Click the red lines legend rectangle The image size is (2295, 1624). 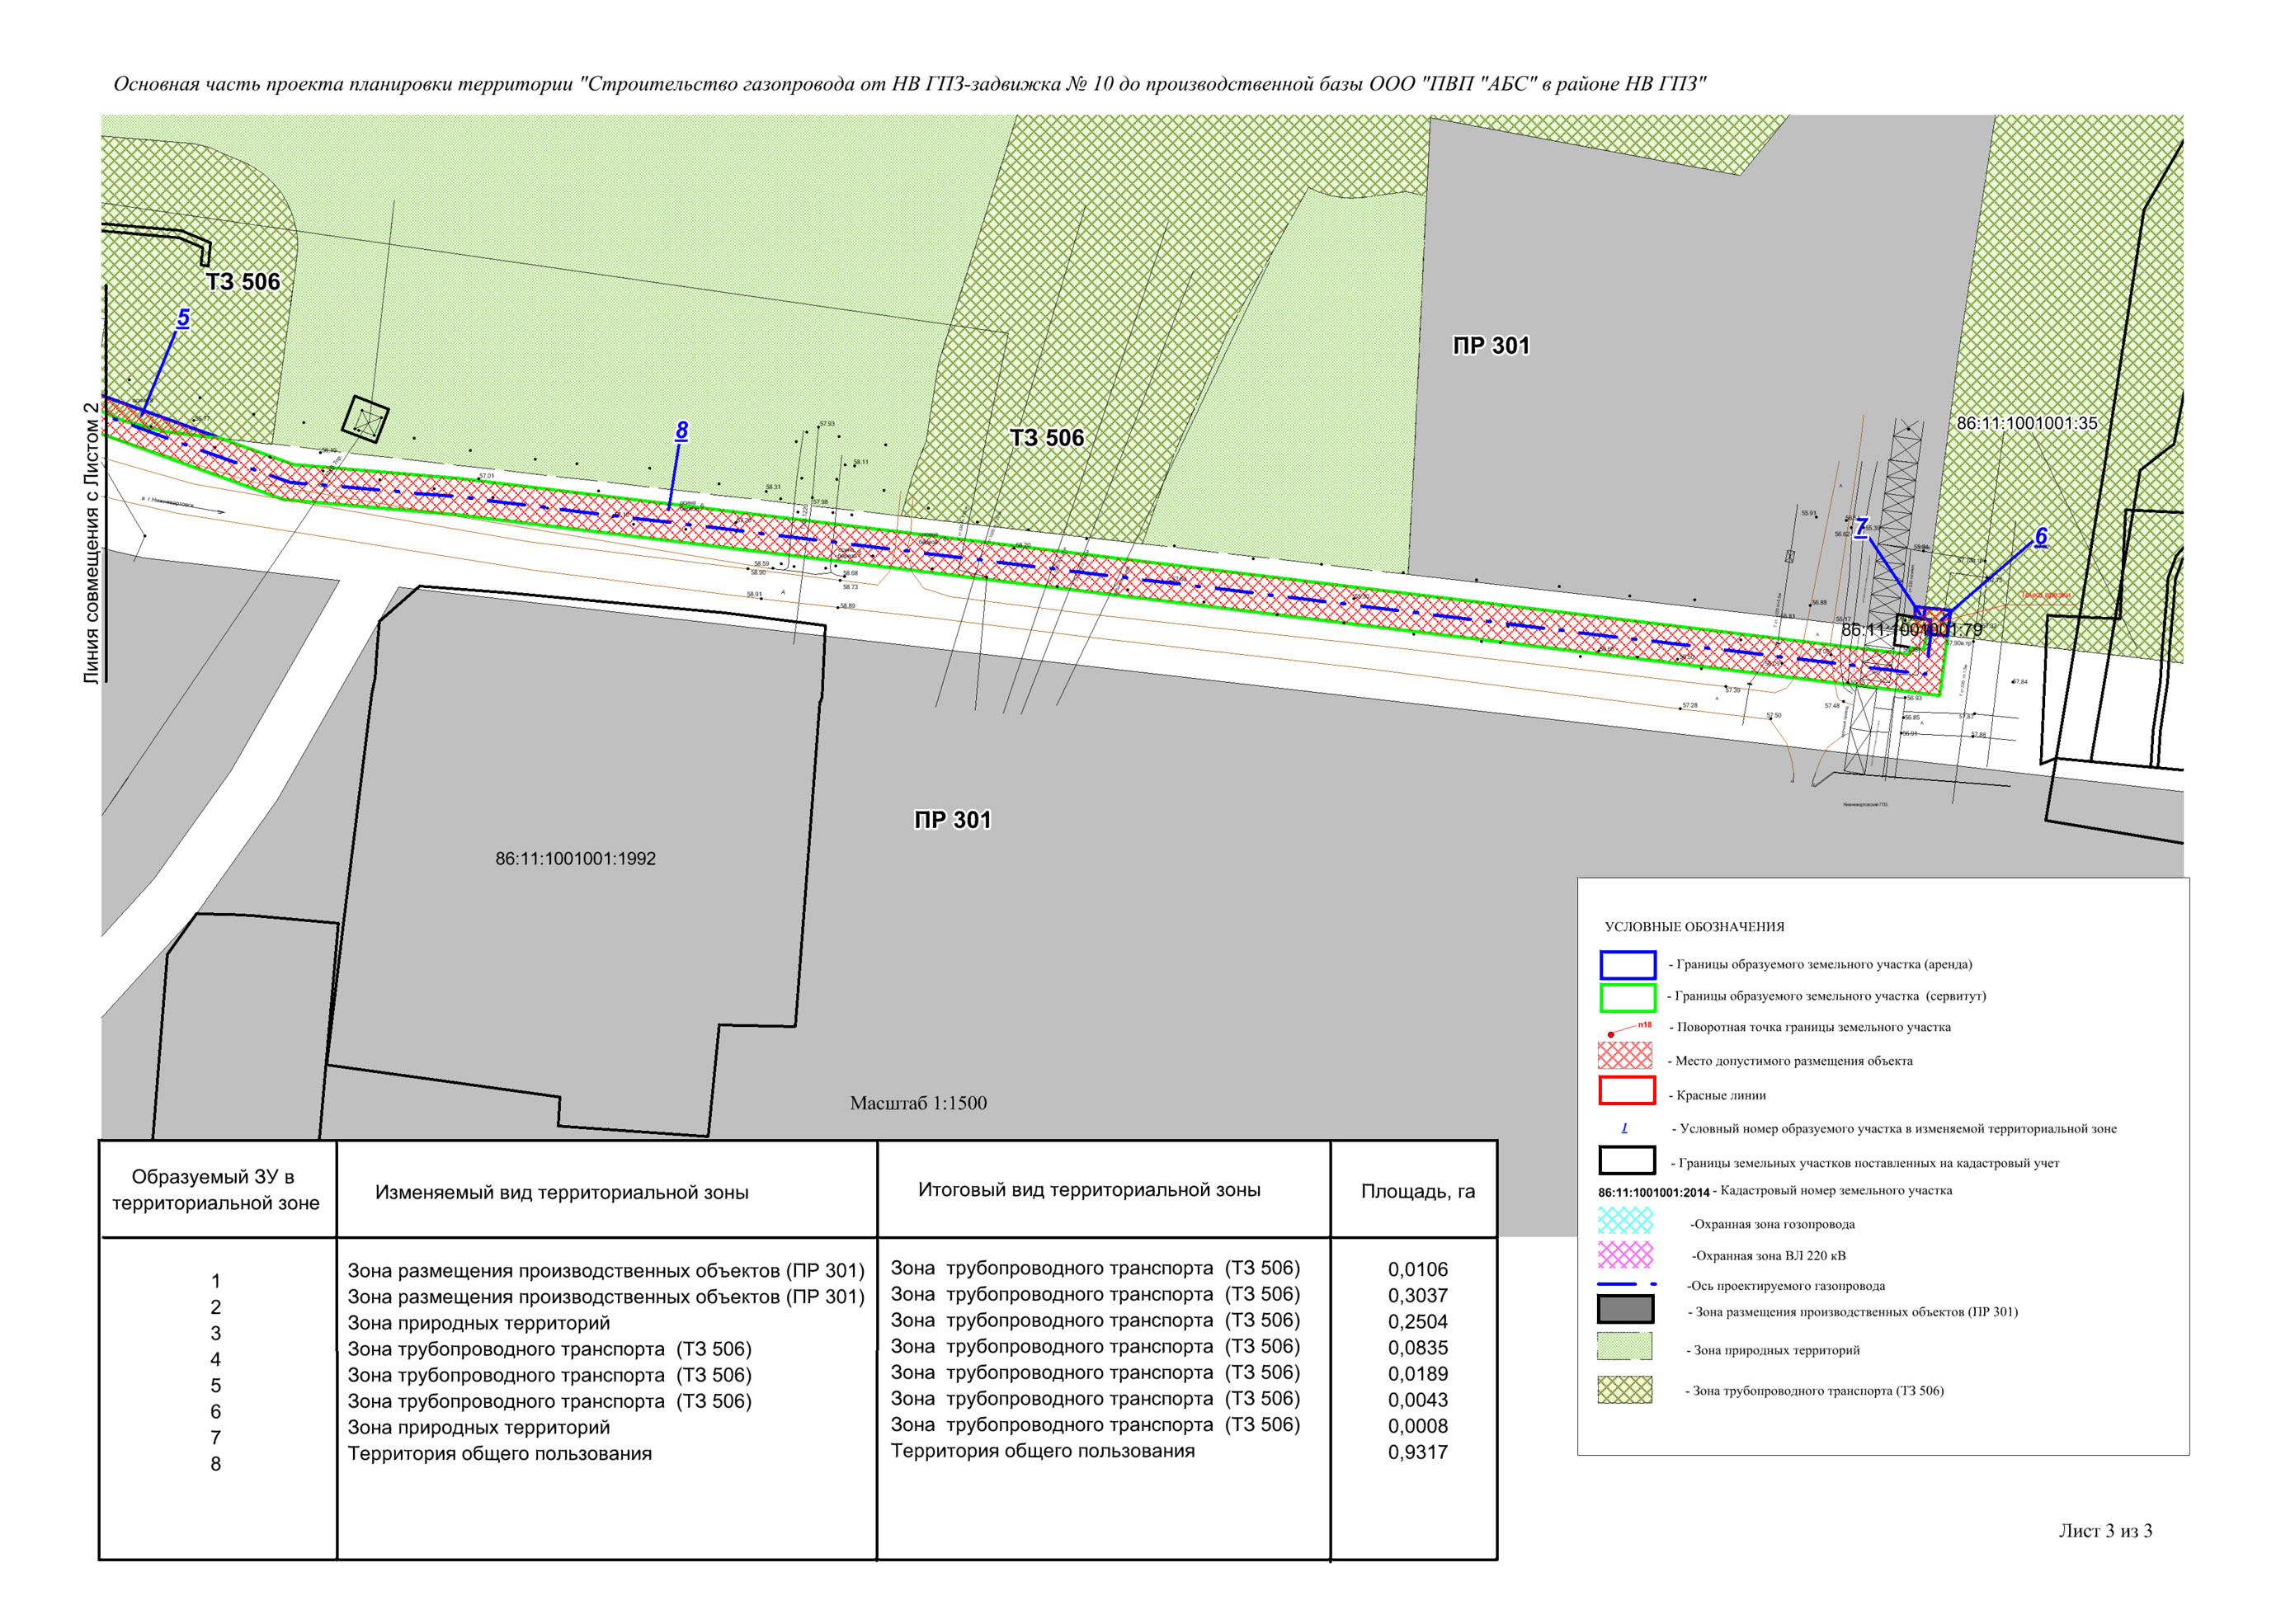1626,1090
